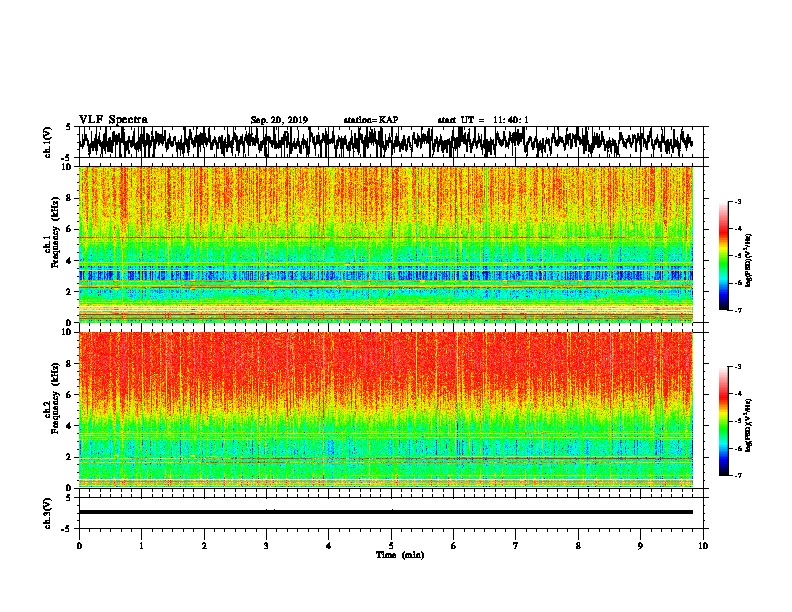
Task: Click time-axis tick label "3"
Action: (266, 546)
